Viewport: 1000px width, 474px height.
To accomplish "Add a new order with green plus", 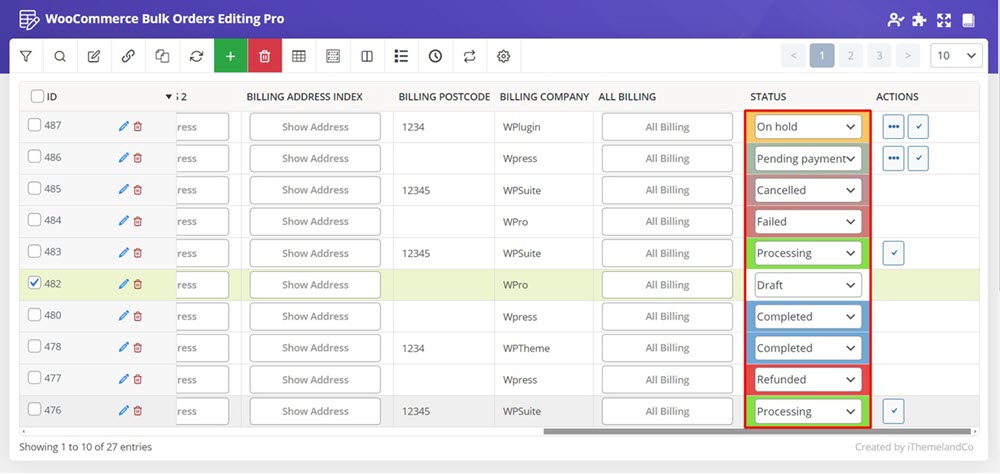I will click(x=230, y=56).
